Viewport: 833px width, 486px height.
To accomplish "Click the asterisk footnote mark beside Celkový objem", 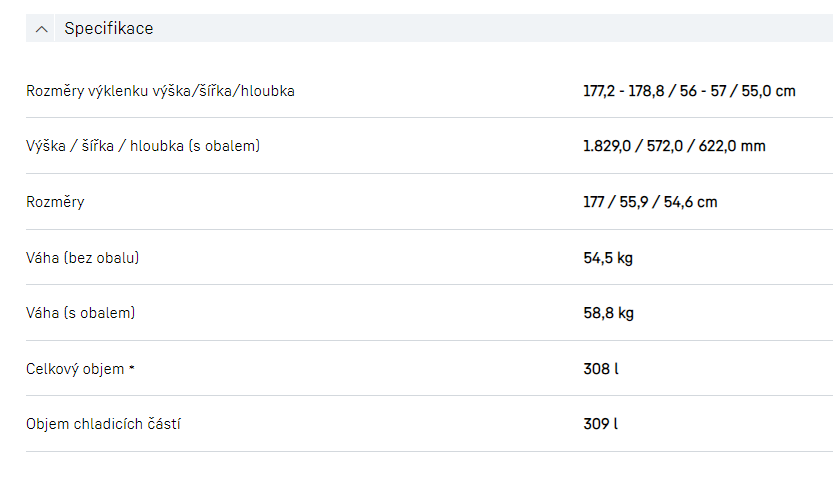I will [x=132, y=367].
